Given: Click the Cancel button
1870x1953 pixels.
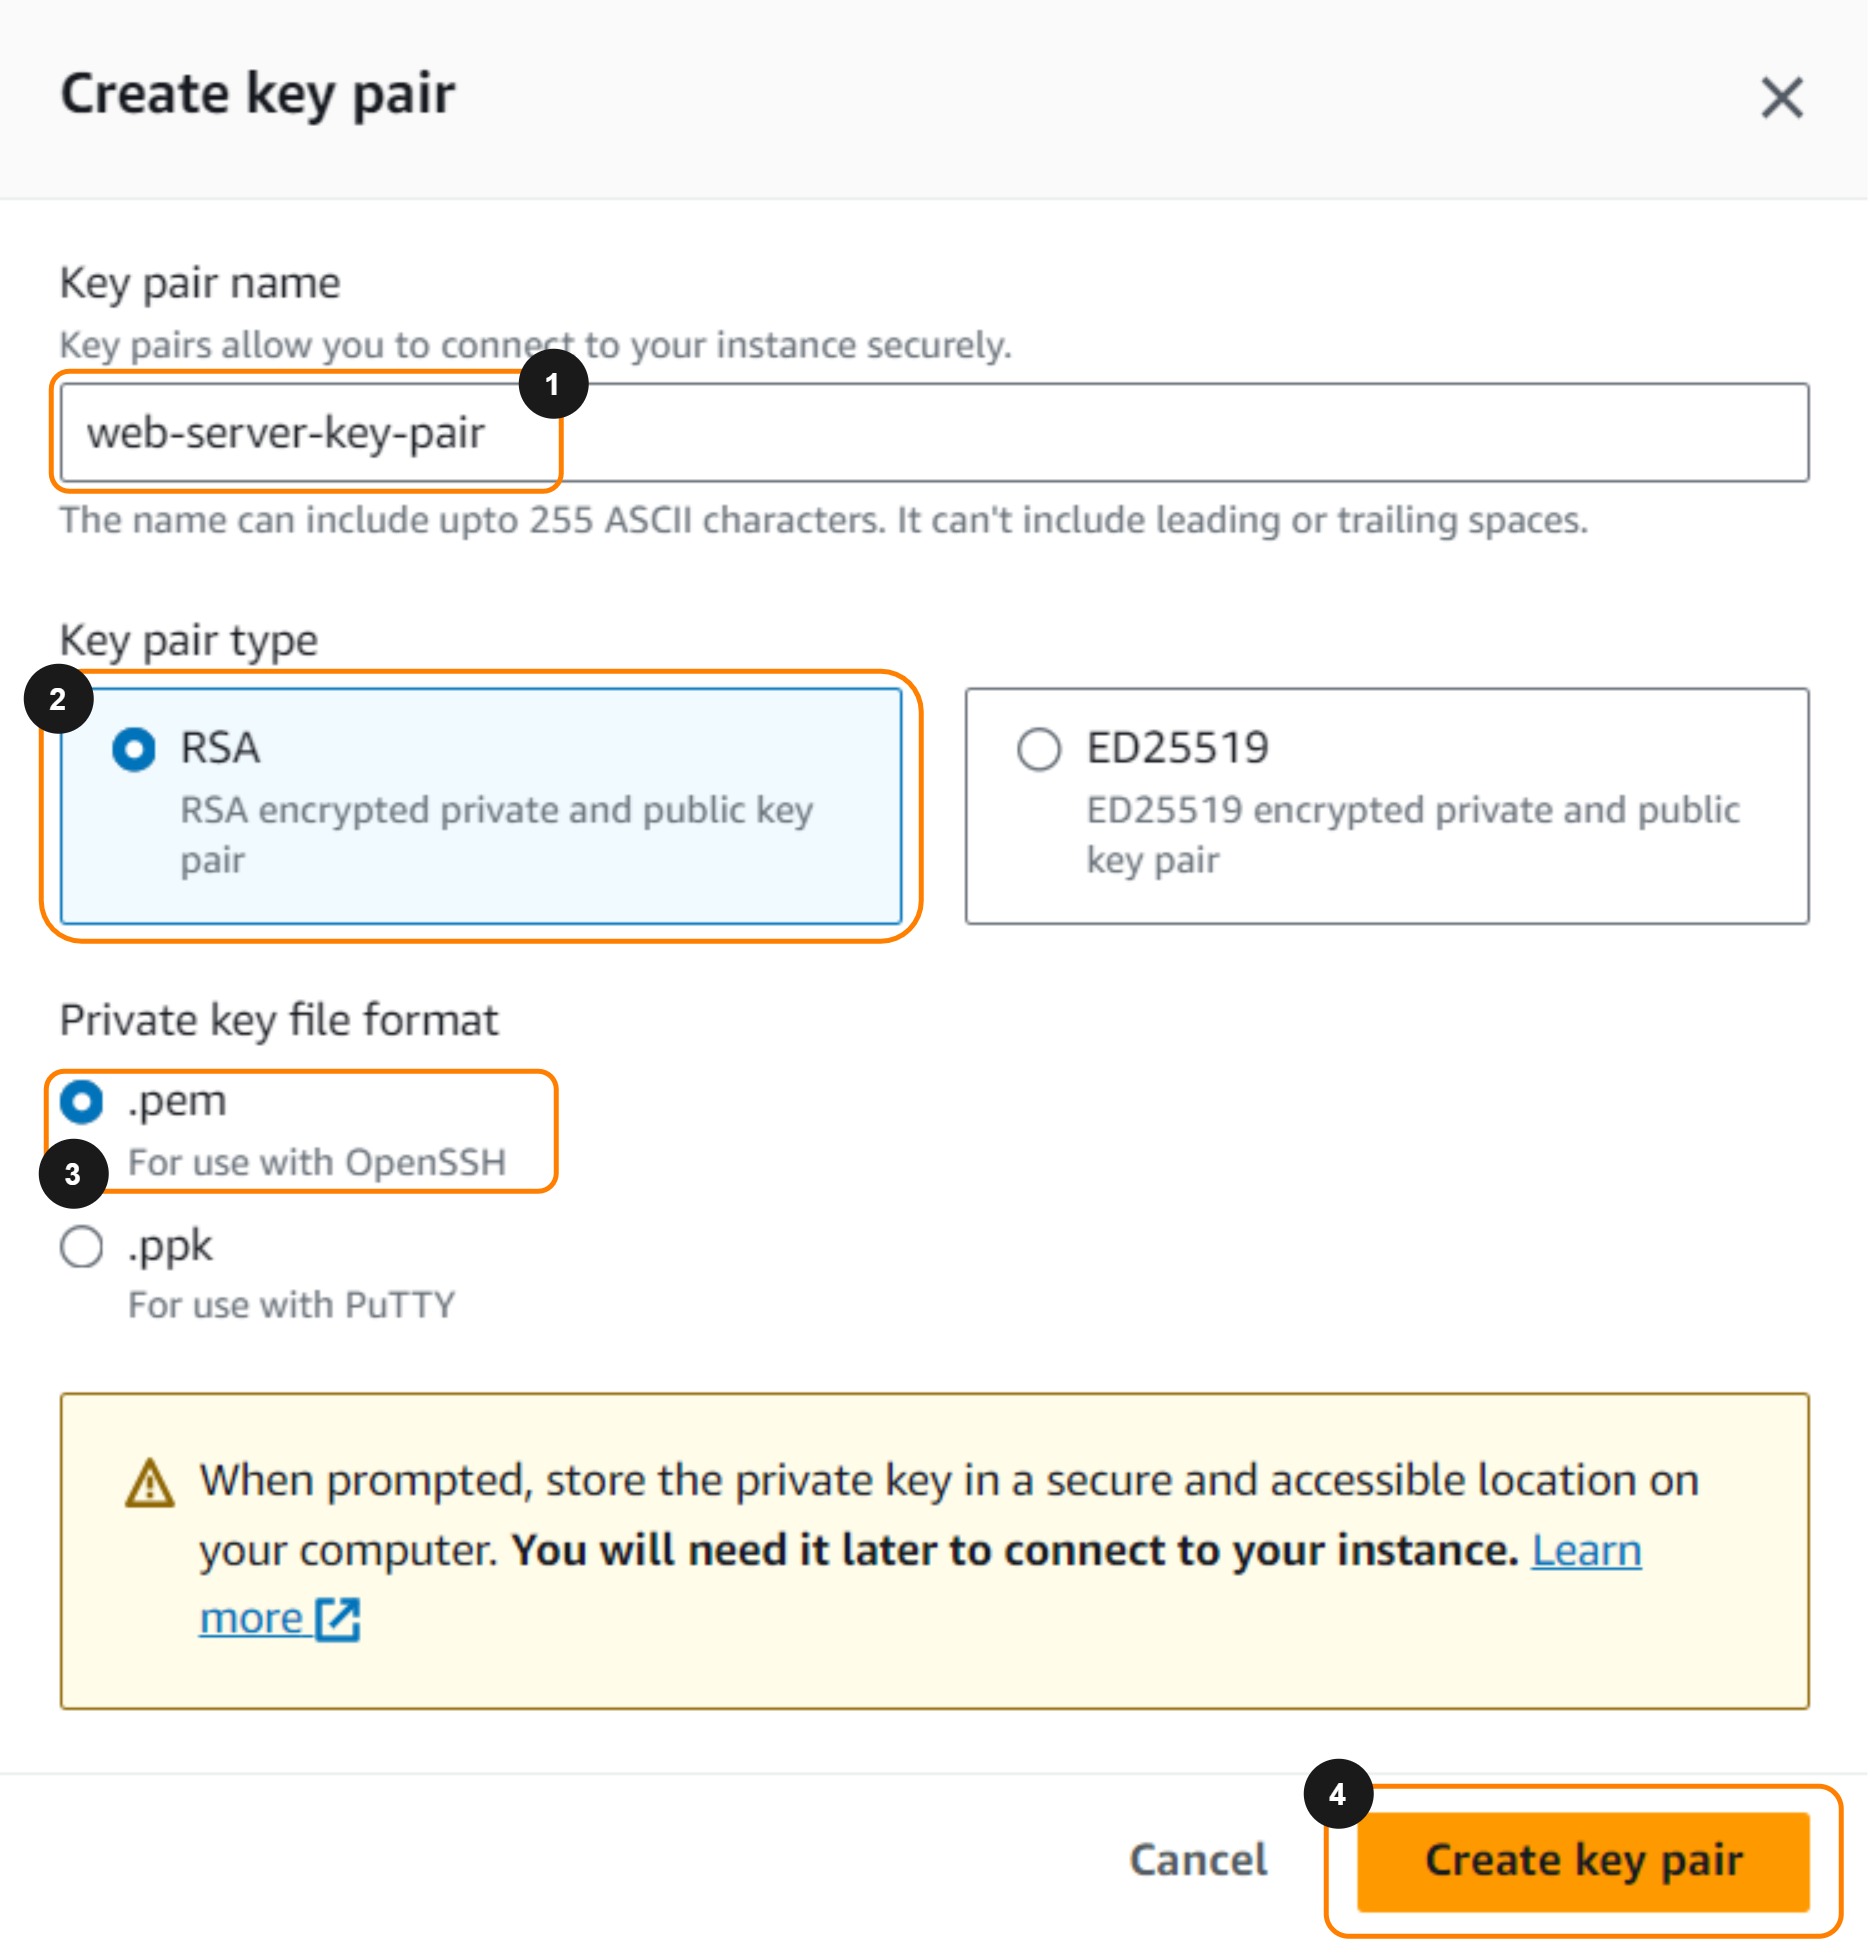Looking at the screenshot, I should pos(1198,1860).
